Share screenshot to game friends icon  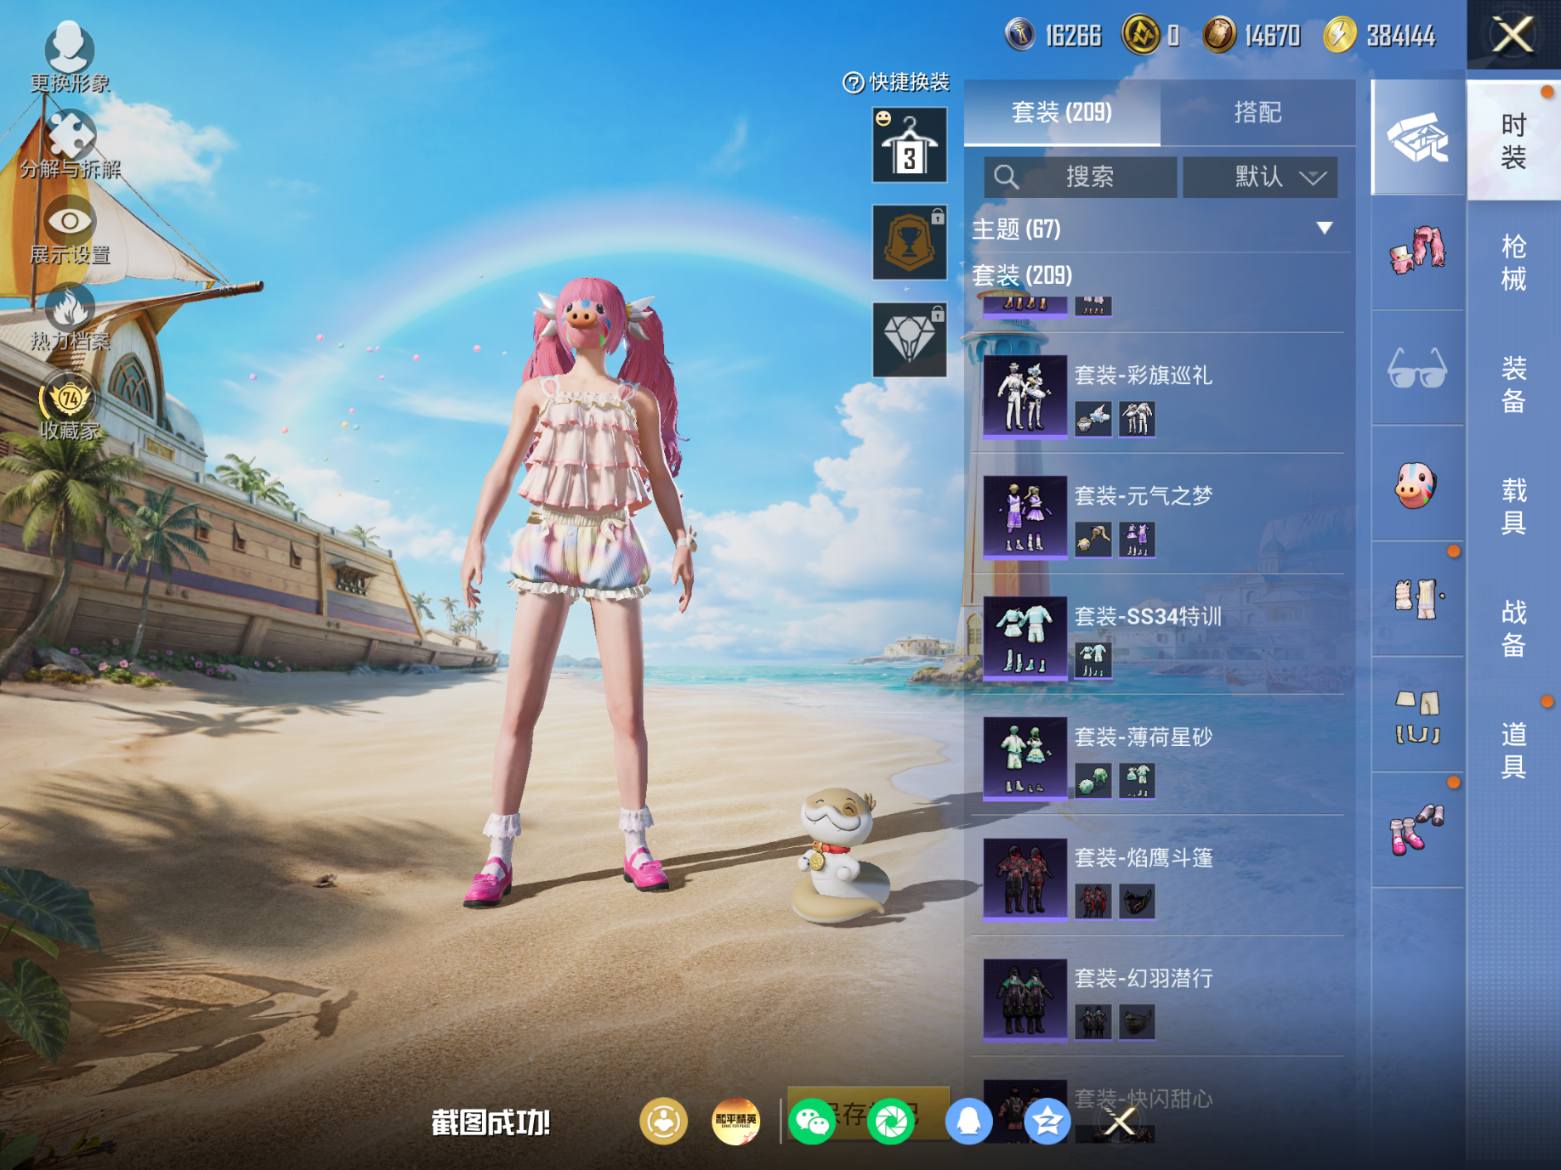coord(664,1121)
